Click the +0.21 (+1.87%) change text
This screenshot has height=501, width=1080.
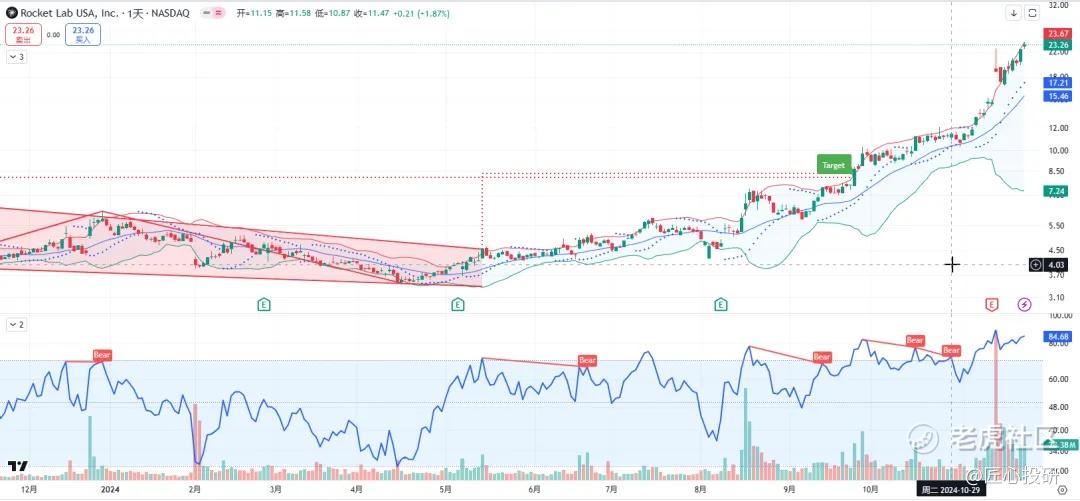[422, 13]
